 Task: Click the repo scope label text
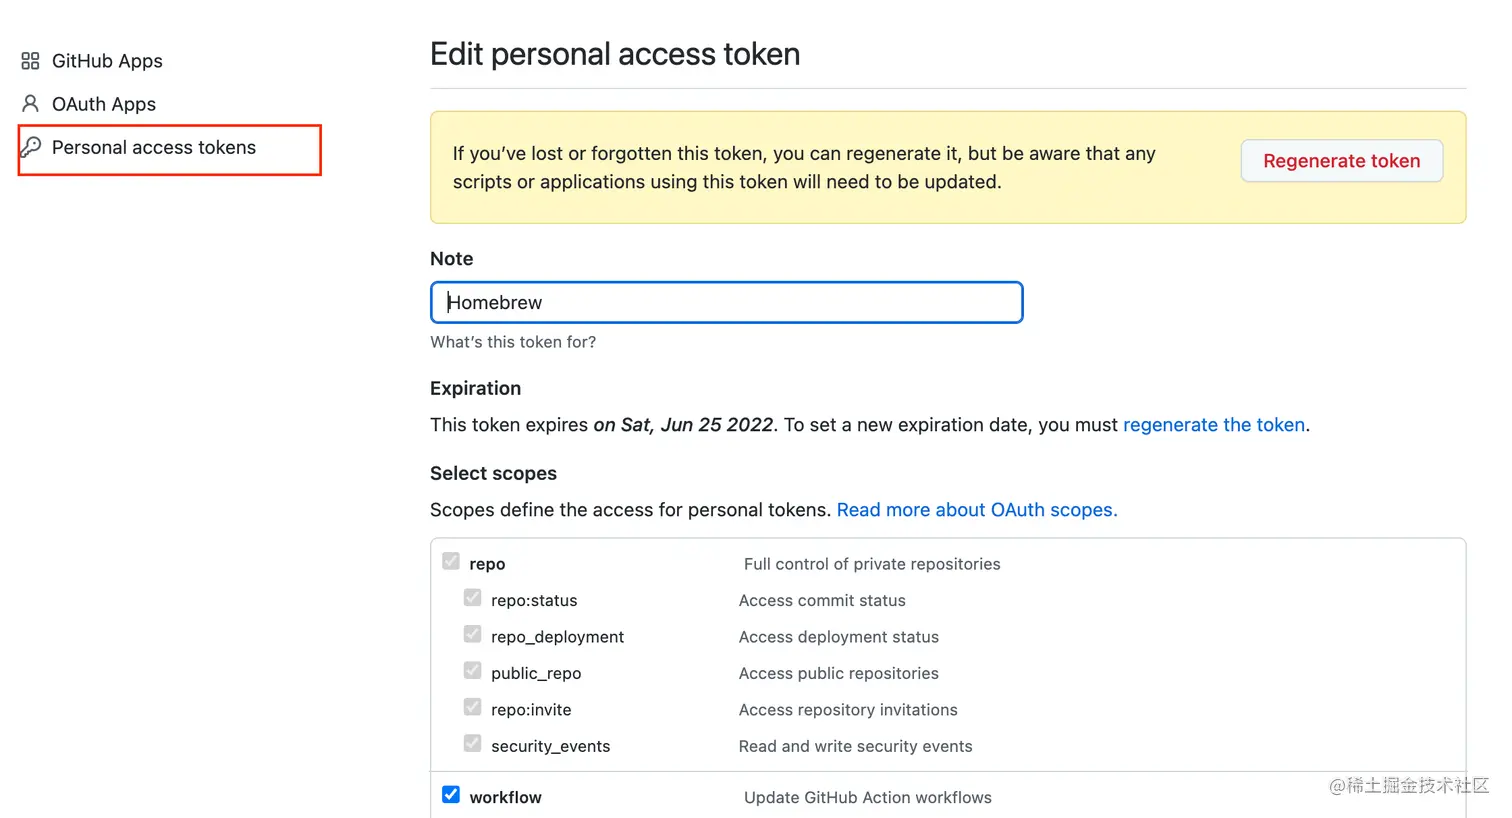pyautogui.click(x=487, y=564)
